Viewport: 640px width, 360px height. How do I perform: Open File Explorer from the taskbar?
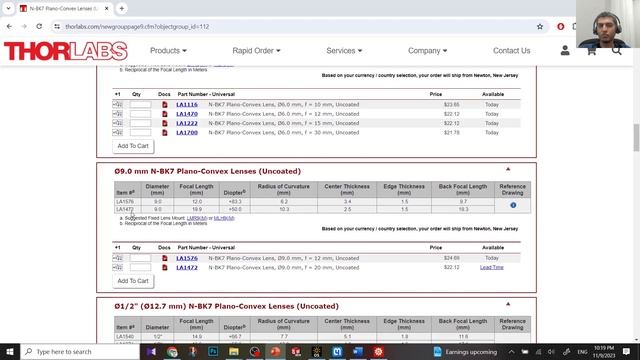[234, 352]
